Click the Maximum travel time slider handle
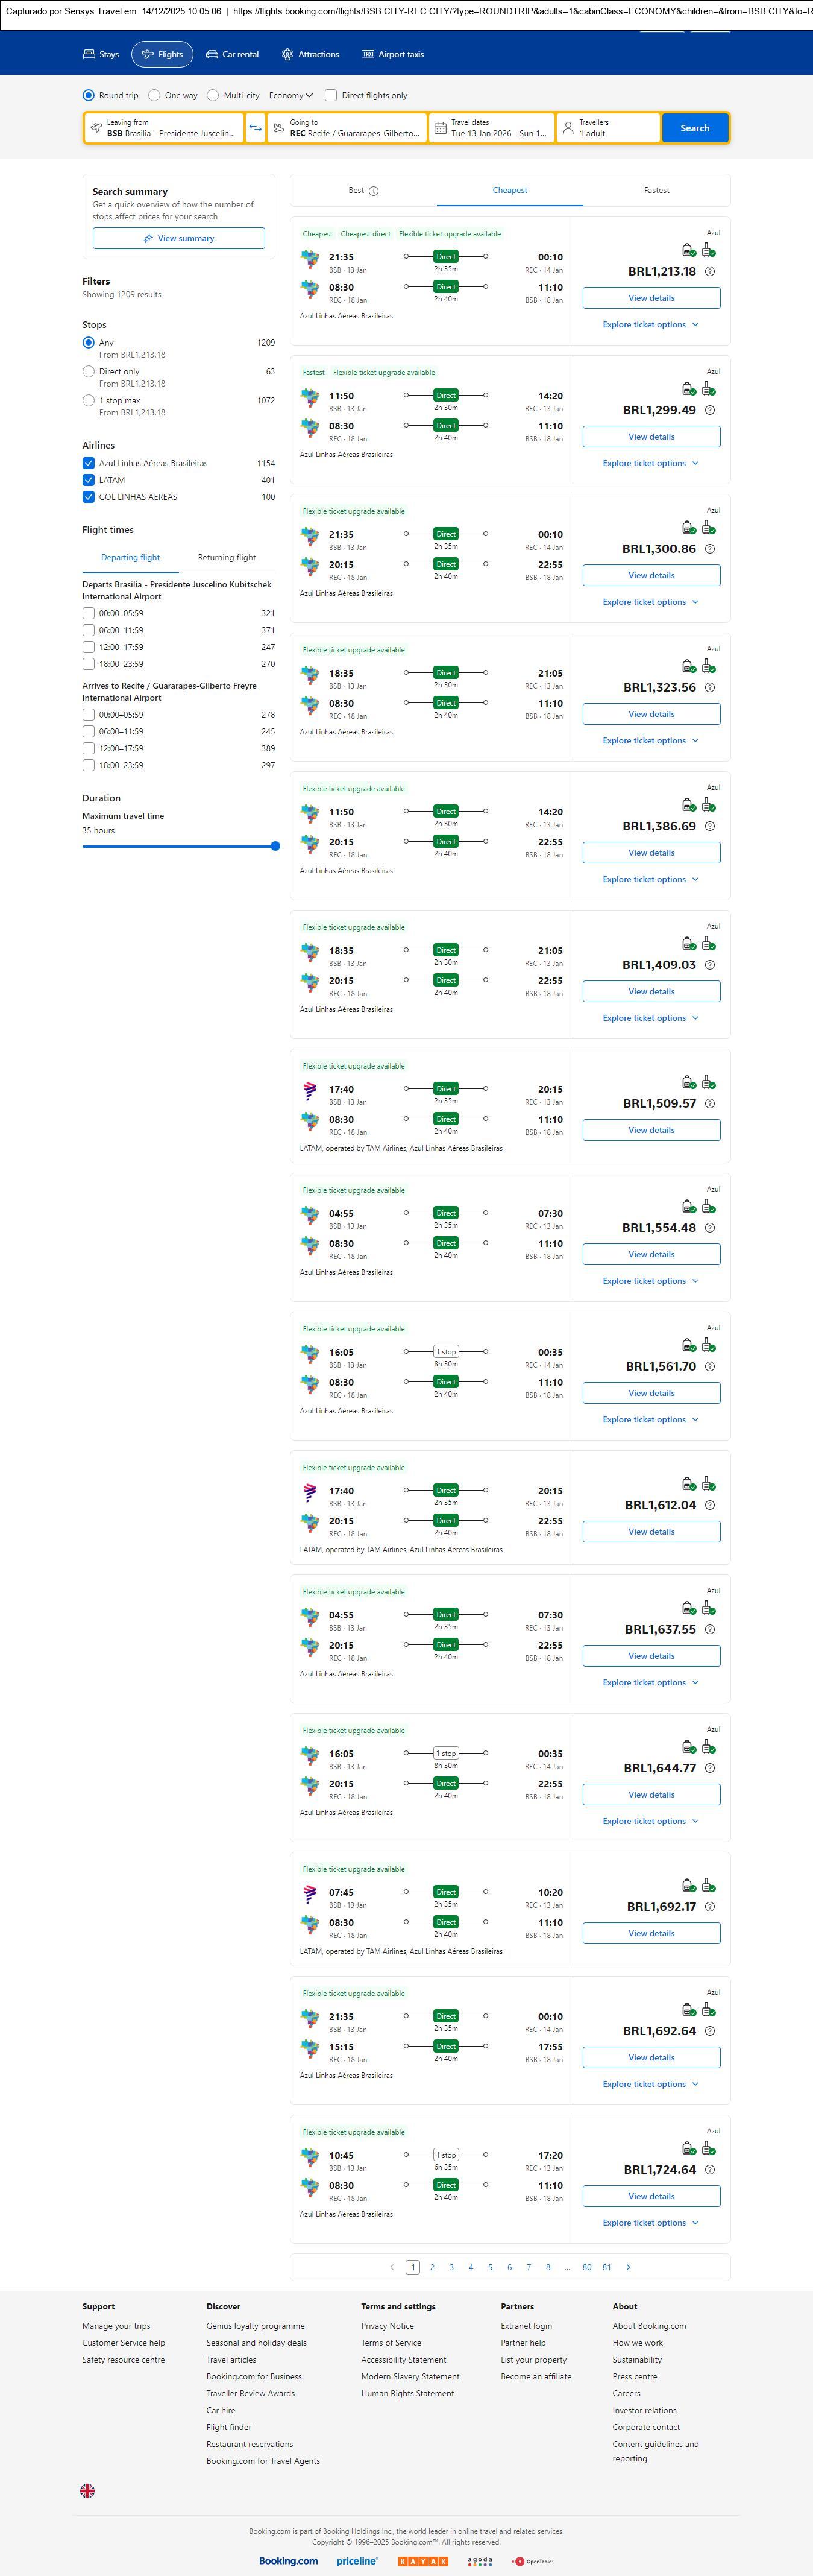 point(275,846)
